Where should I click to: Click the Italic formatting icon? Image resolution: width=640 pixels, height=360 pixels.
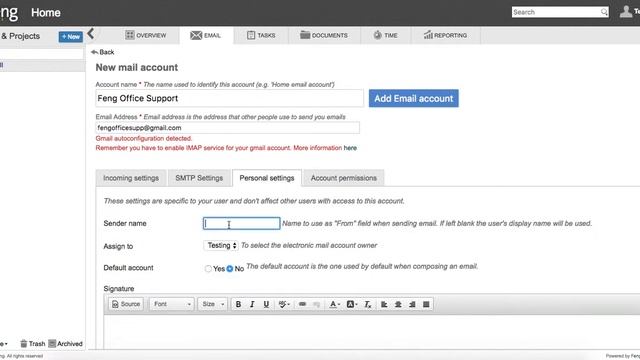tap(252, 304)
